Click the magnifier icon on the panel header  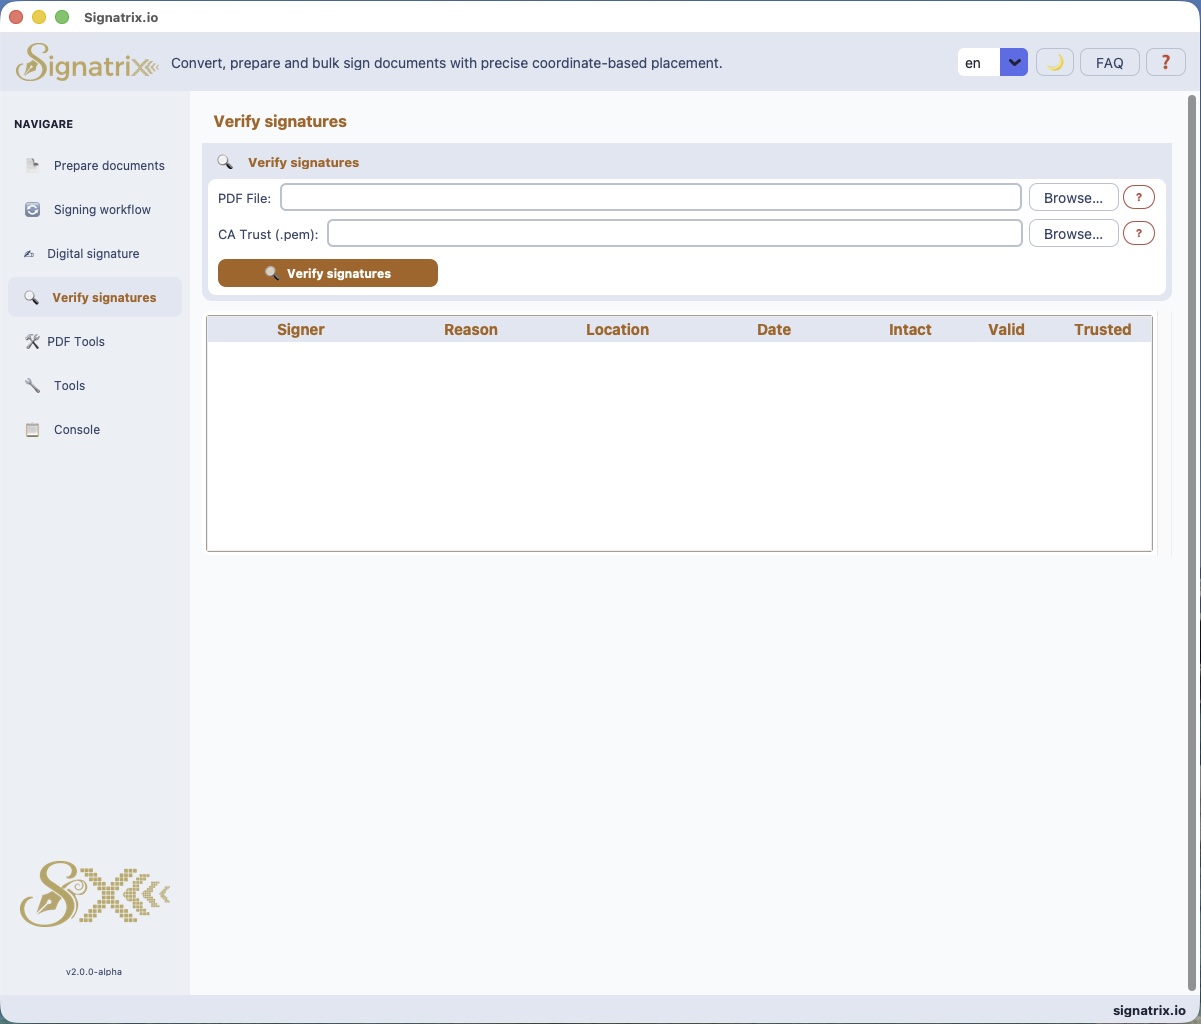226,161
